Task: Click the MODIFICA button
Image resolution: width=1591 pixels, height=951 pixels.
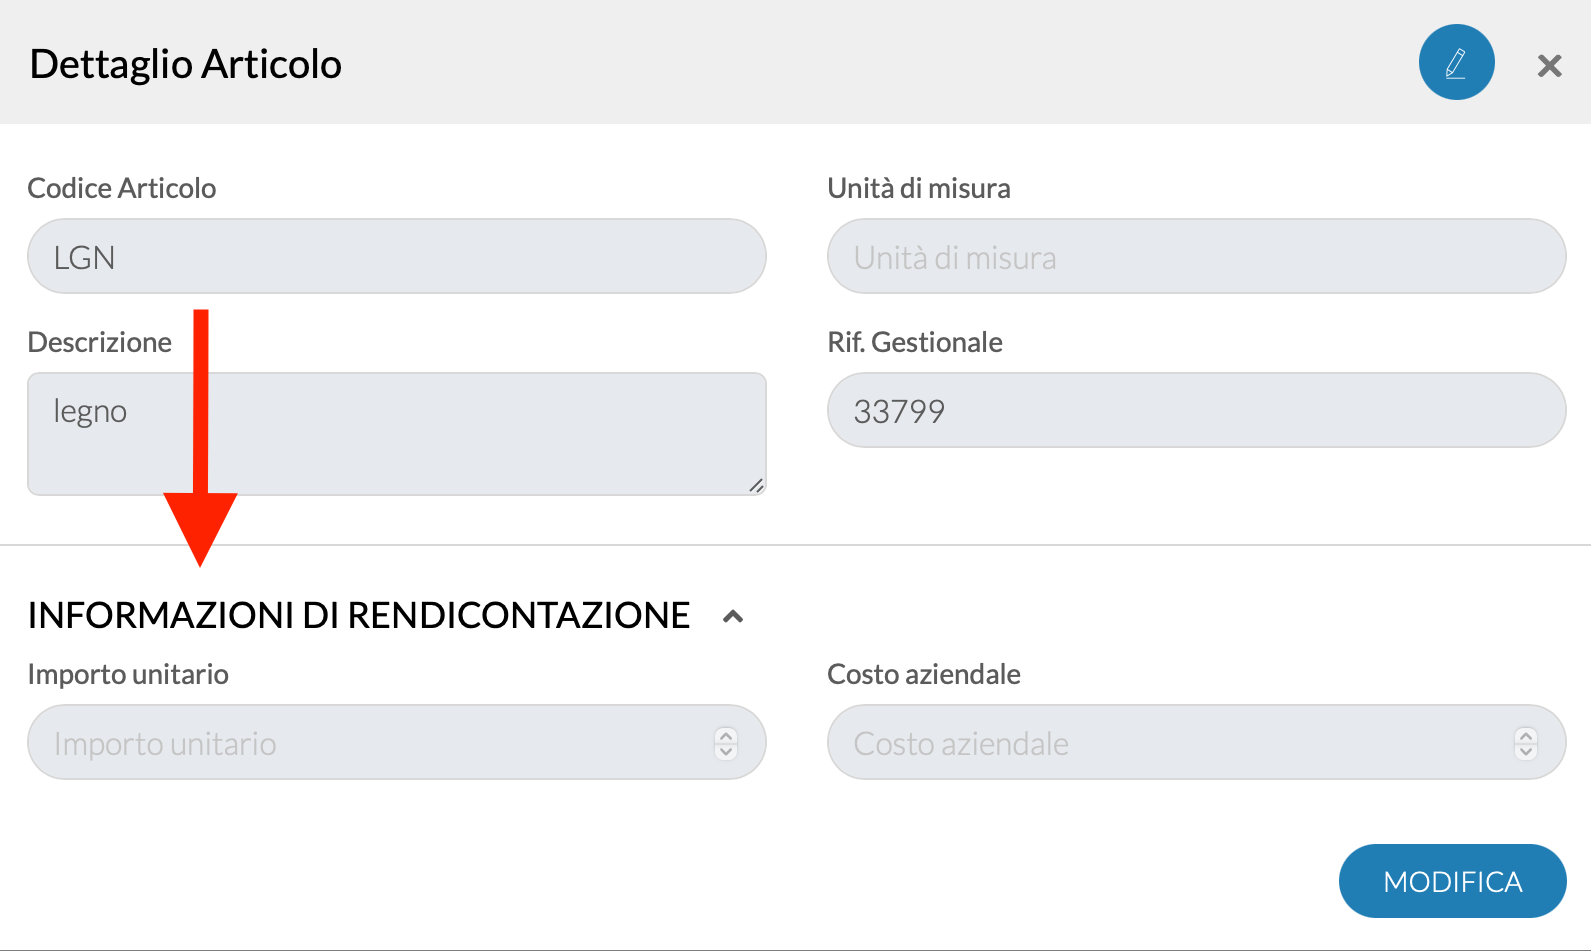Action: 1452,881
